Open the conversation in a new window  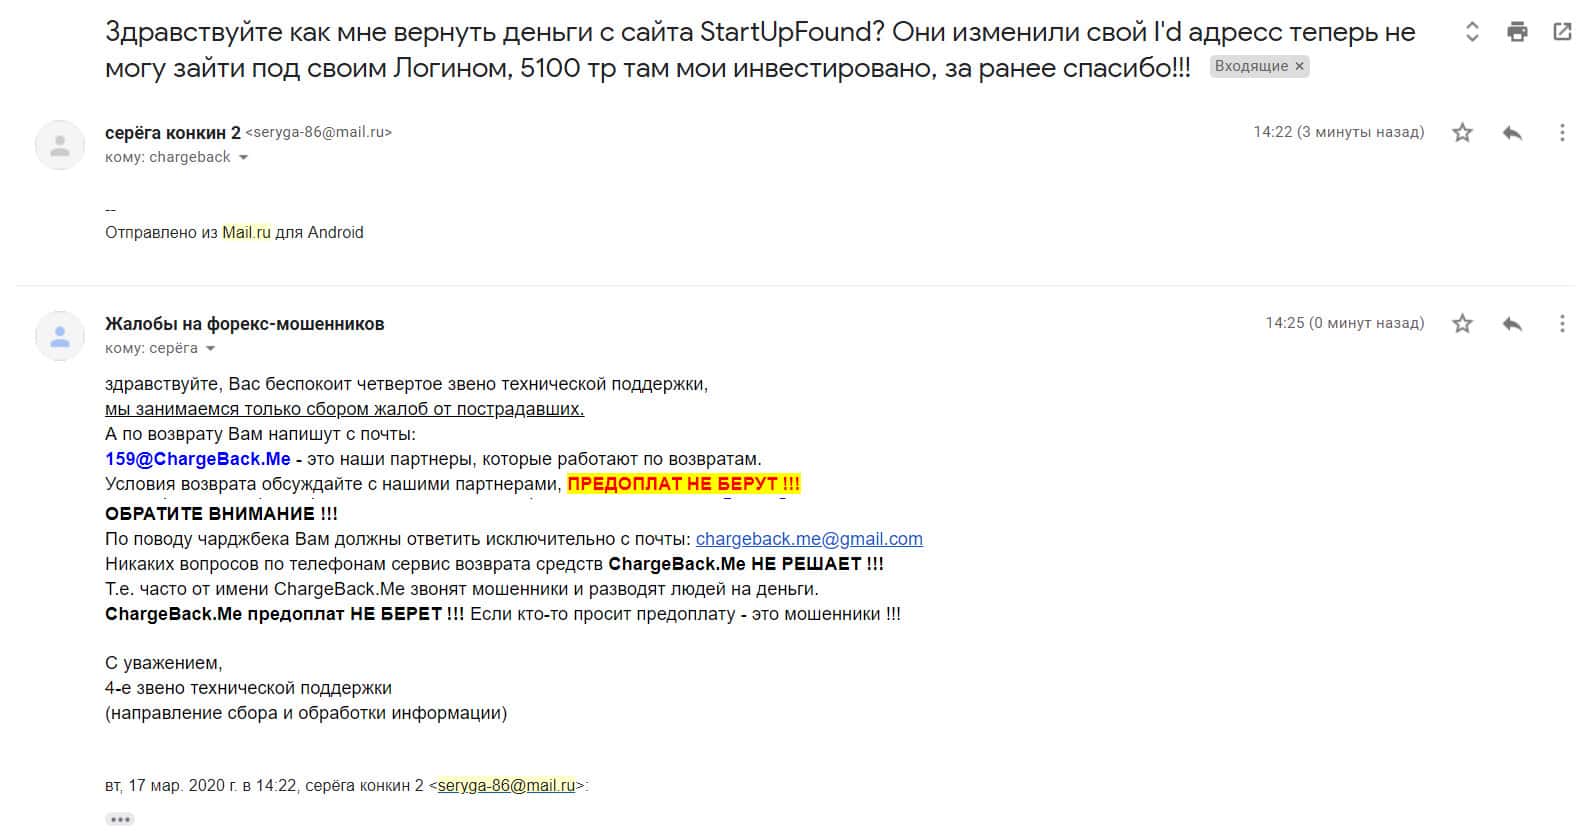pos(1562,32)
